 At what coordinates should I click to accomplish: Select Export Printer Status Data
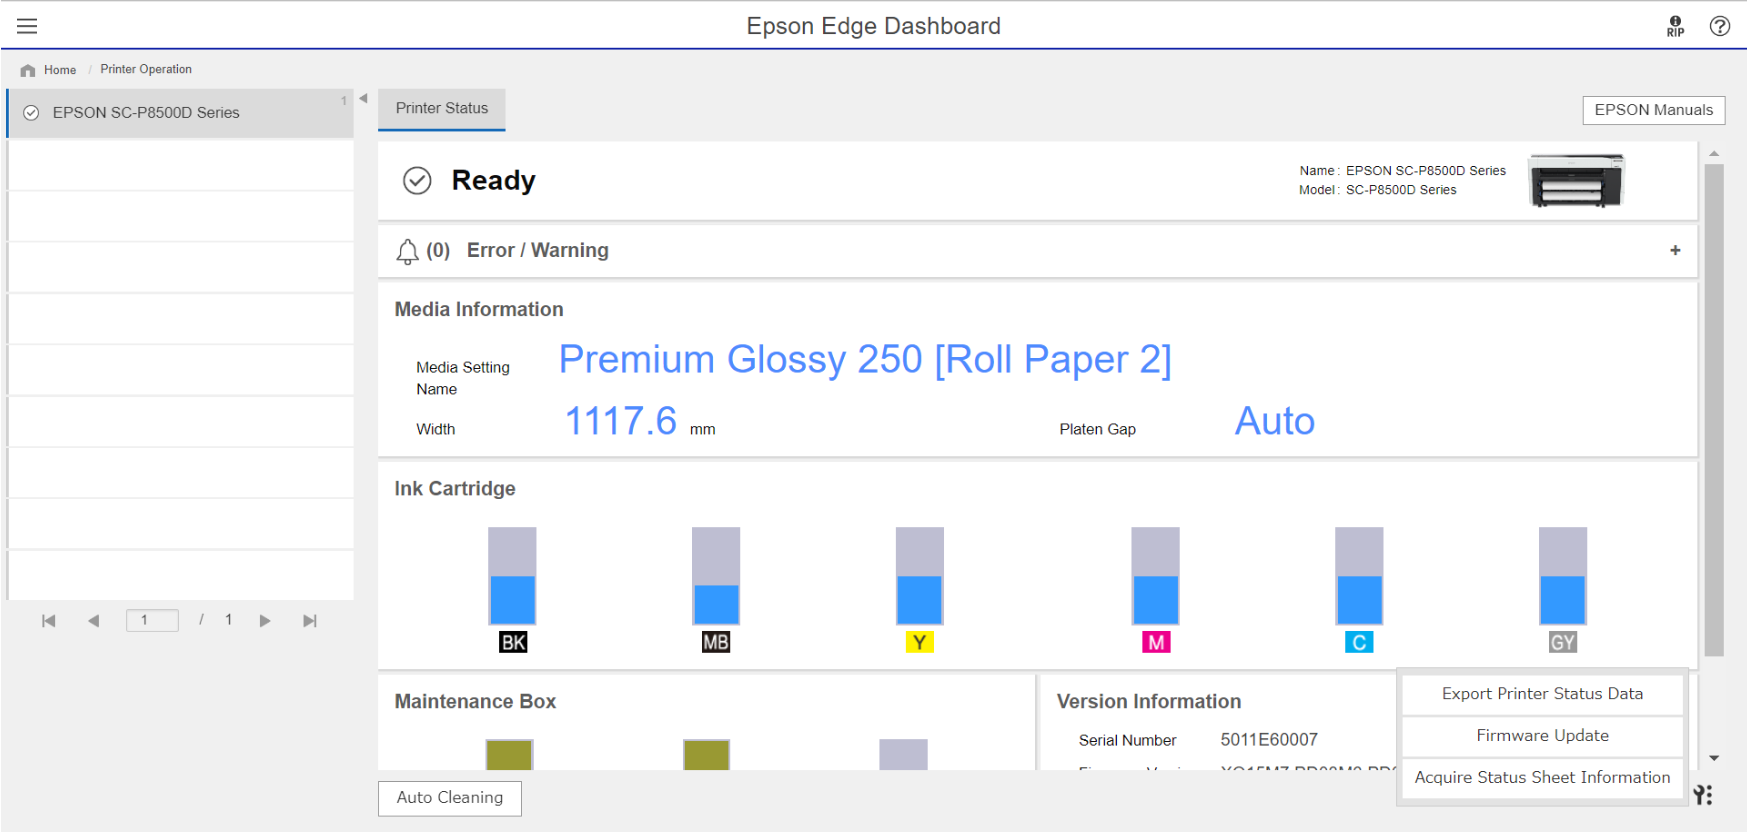click(x=1542, y=695)
